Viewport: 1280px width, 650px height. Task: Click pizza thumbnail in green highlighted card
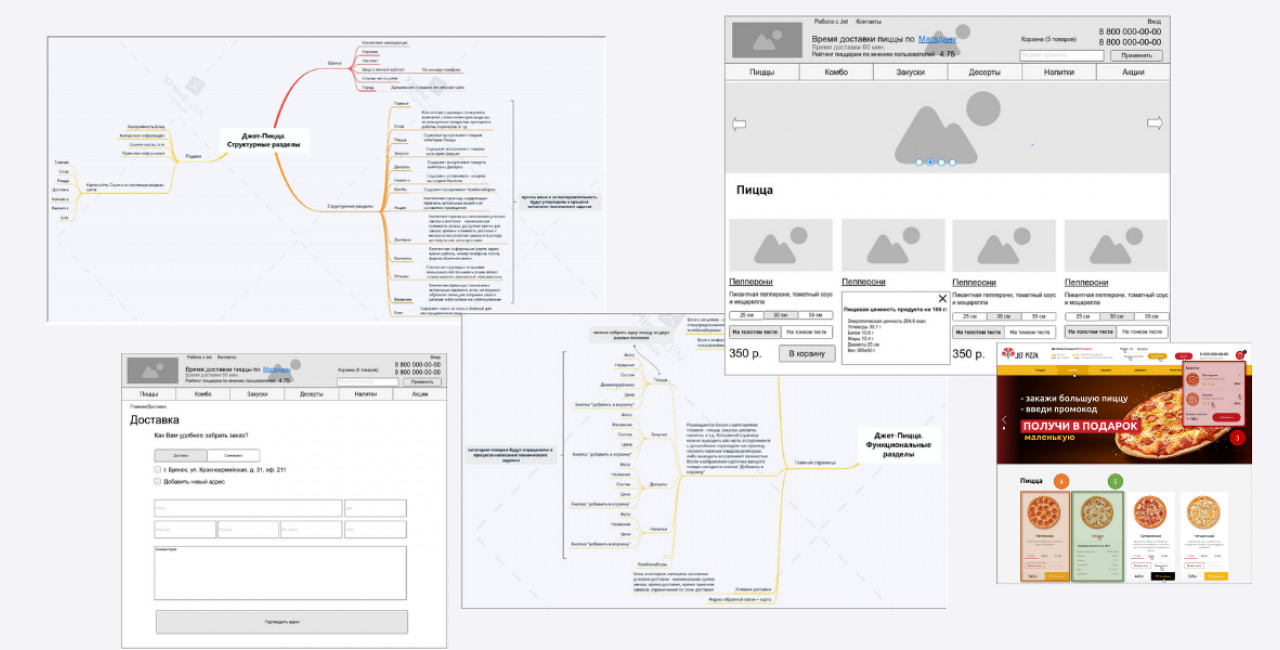1099,513
